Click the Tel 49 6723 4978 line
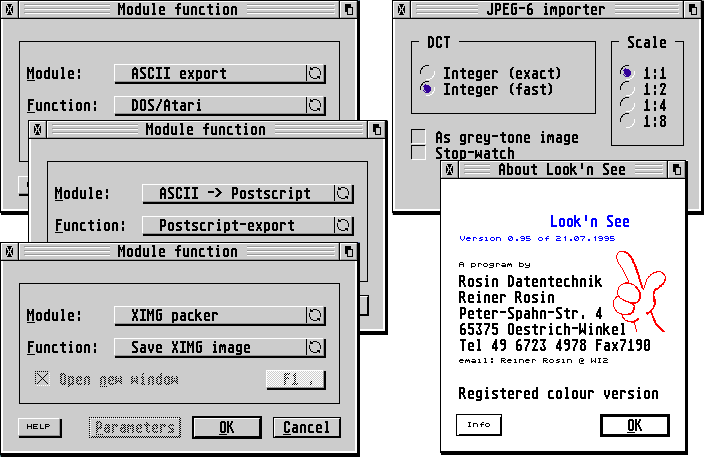Viewport: 704px width, 457px height. click(554, 345)
